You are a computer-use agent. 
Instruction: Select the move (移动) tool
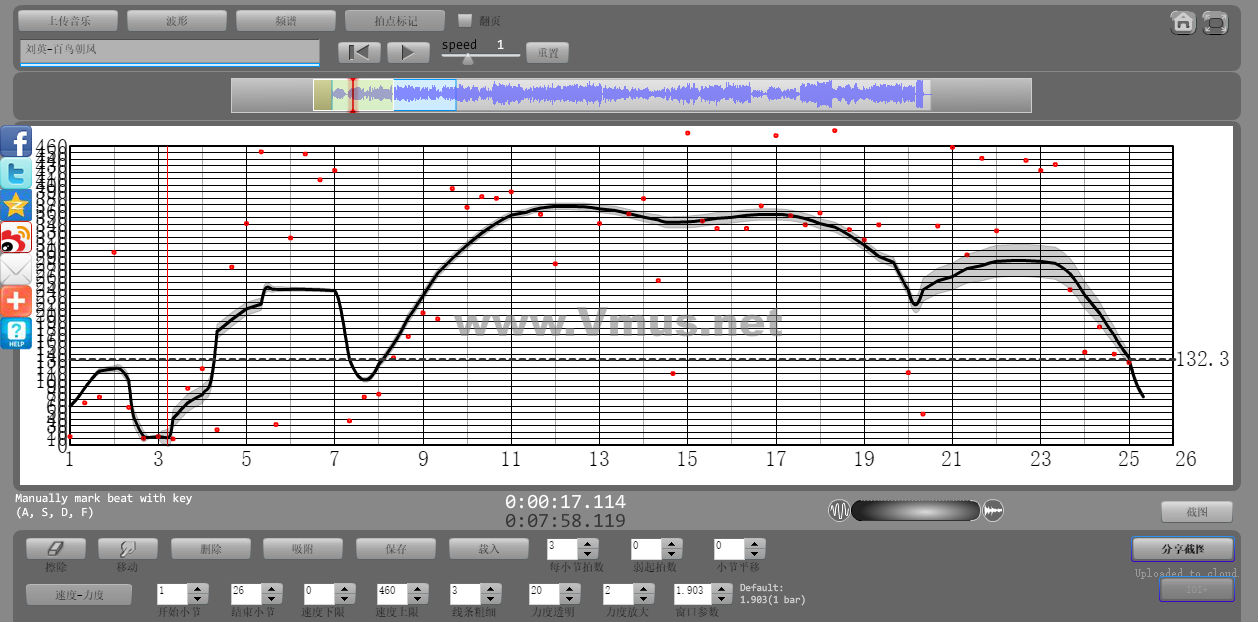127,548
